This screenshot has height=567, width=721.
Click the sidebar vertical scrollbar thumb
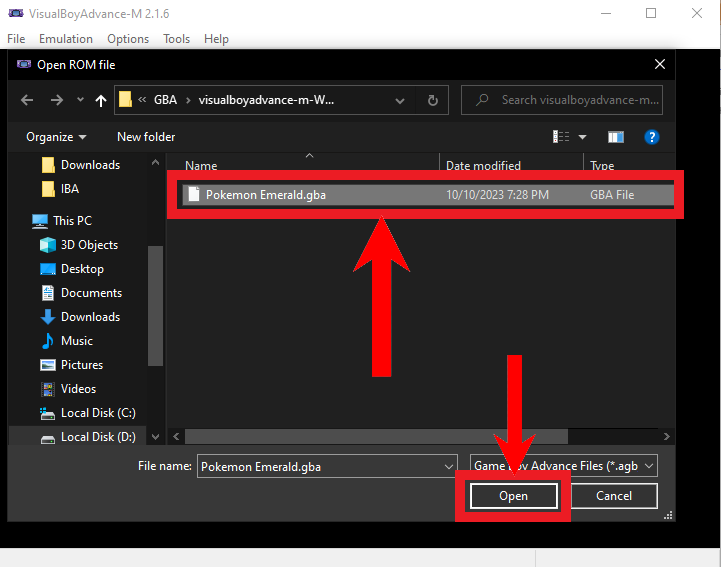point(155,306)
